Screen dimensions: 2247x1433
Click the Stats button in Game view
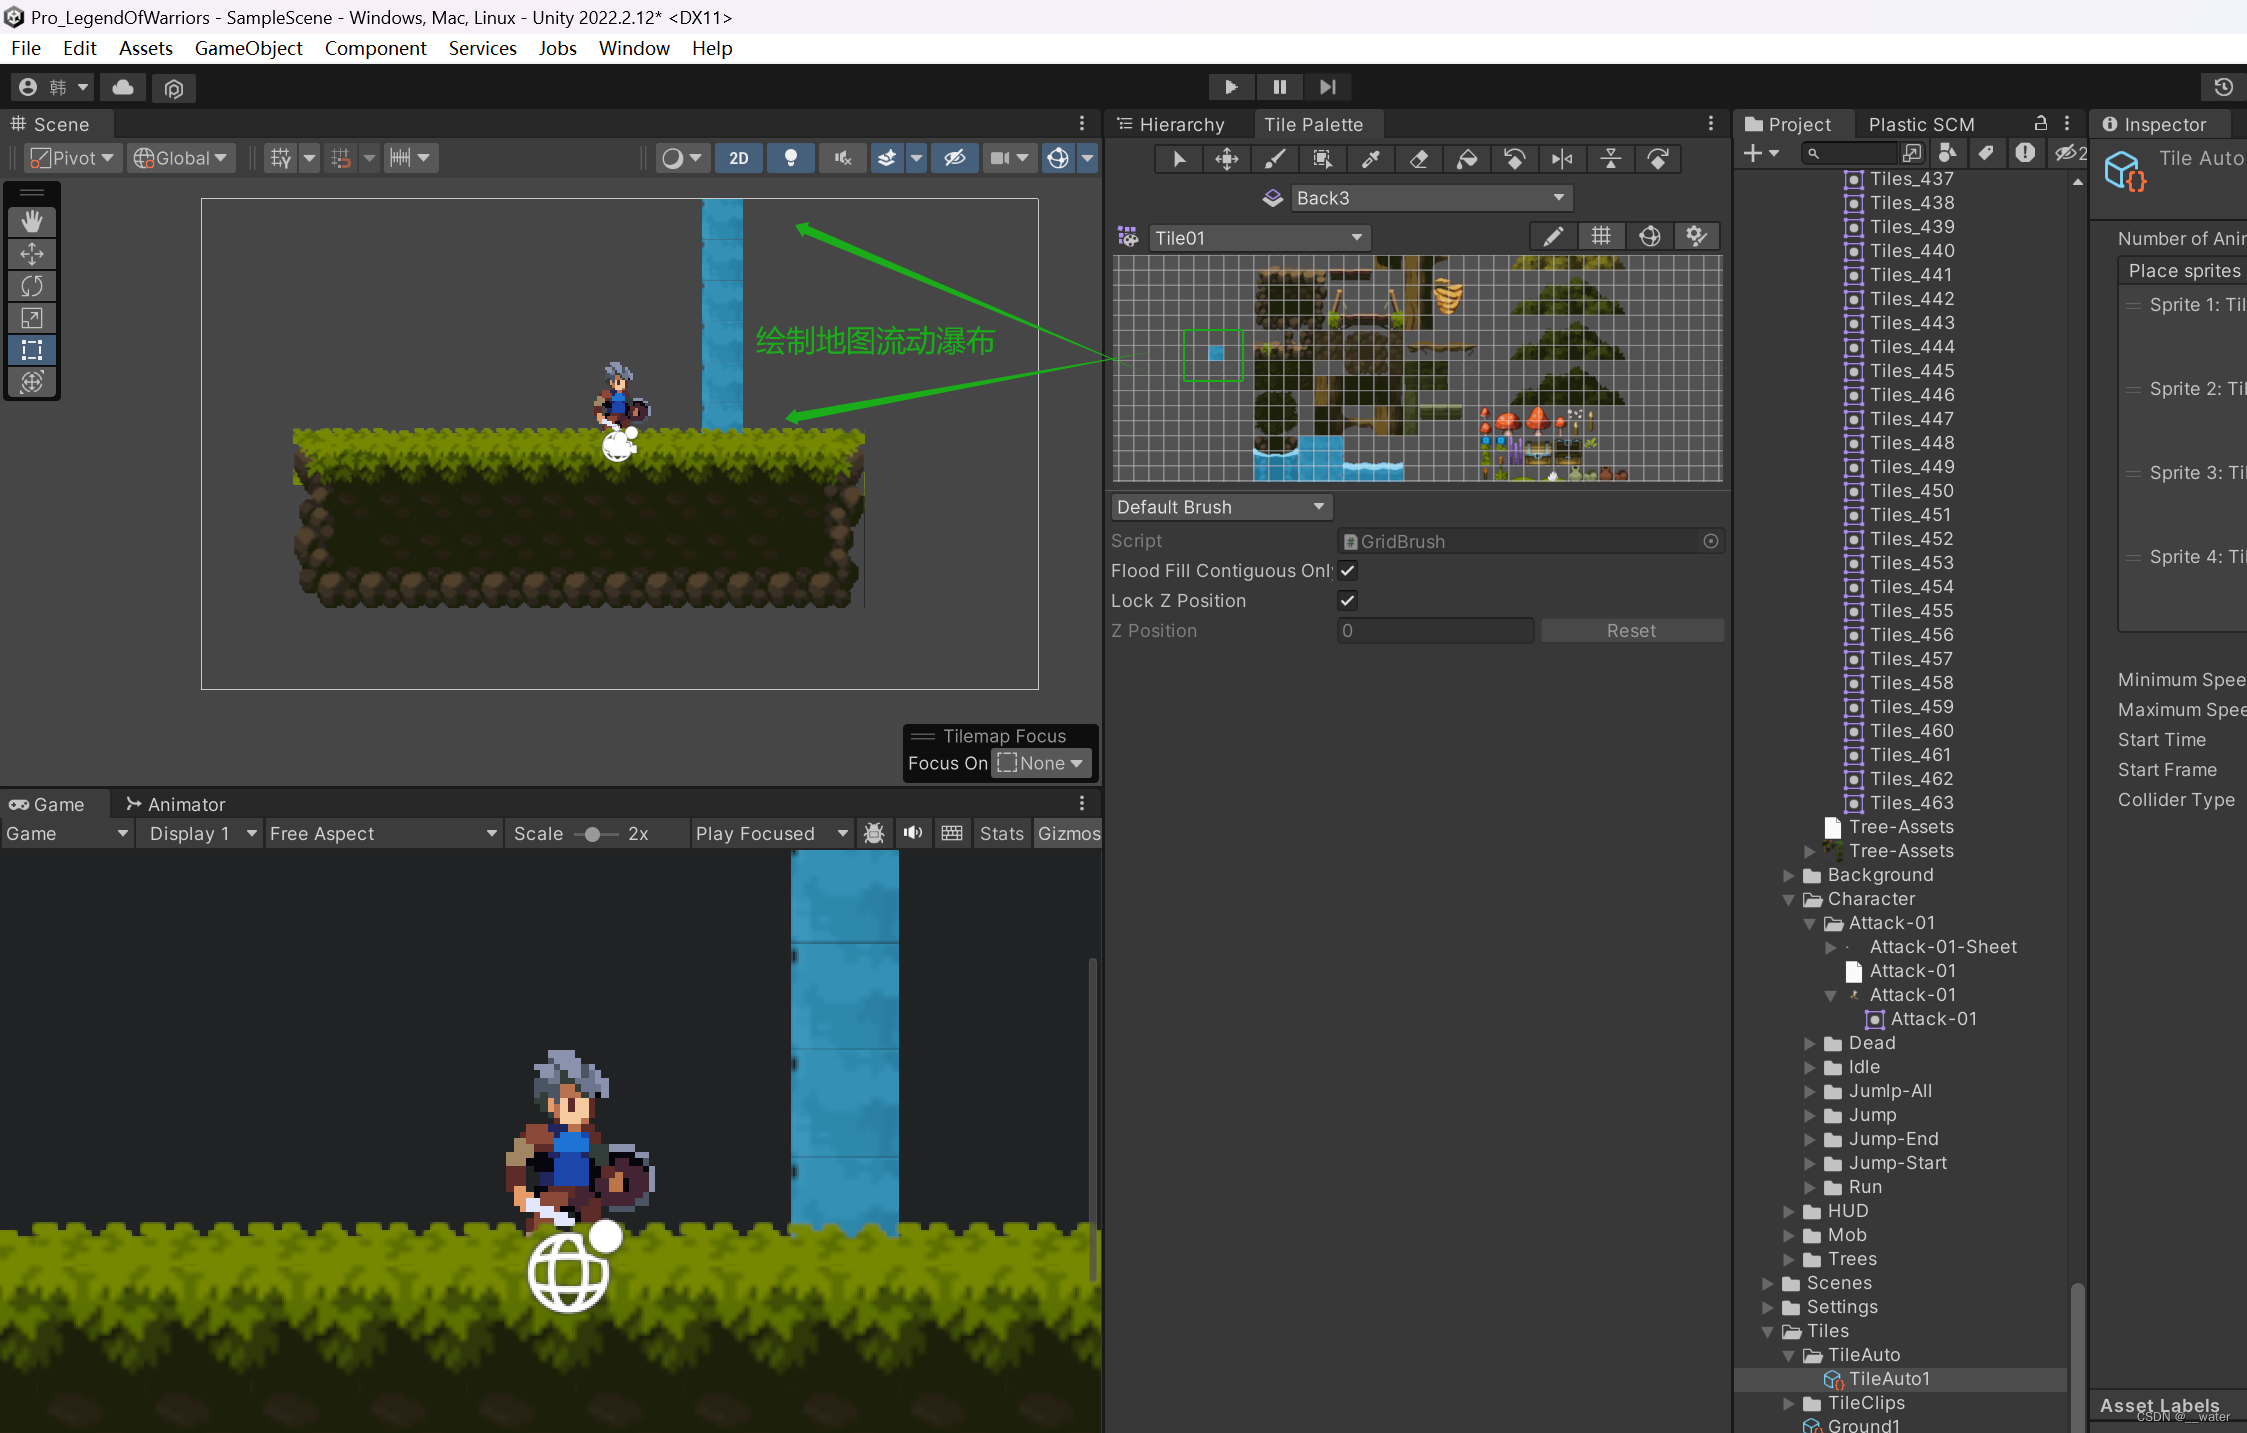1001,834
